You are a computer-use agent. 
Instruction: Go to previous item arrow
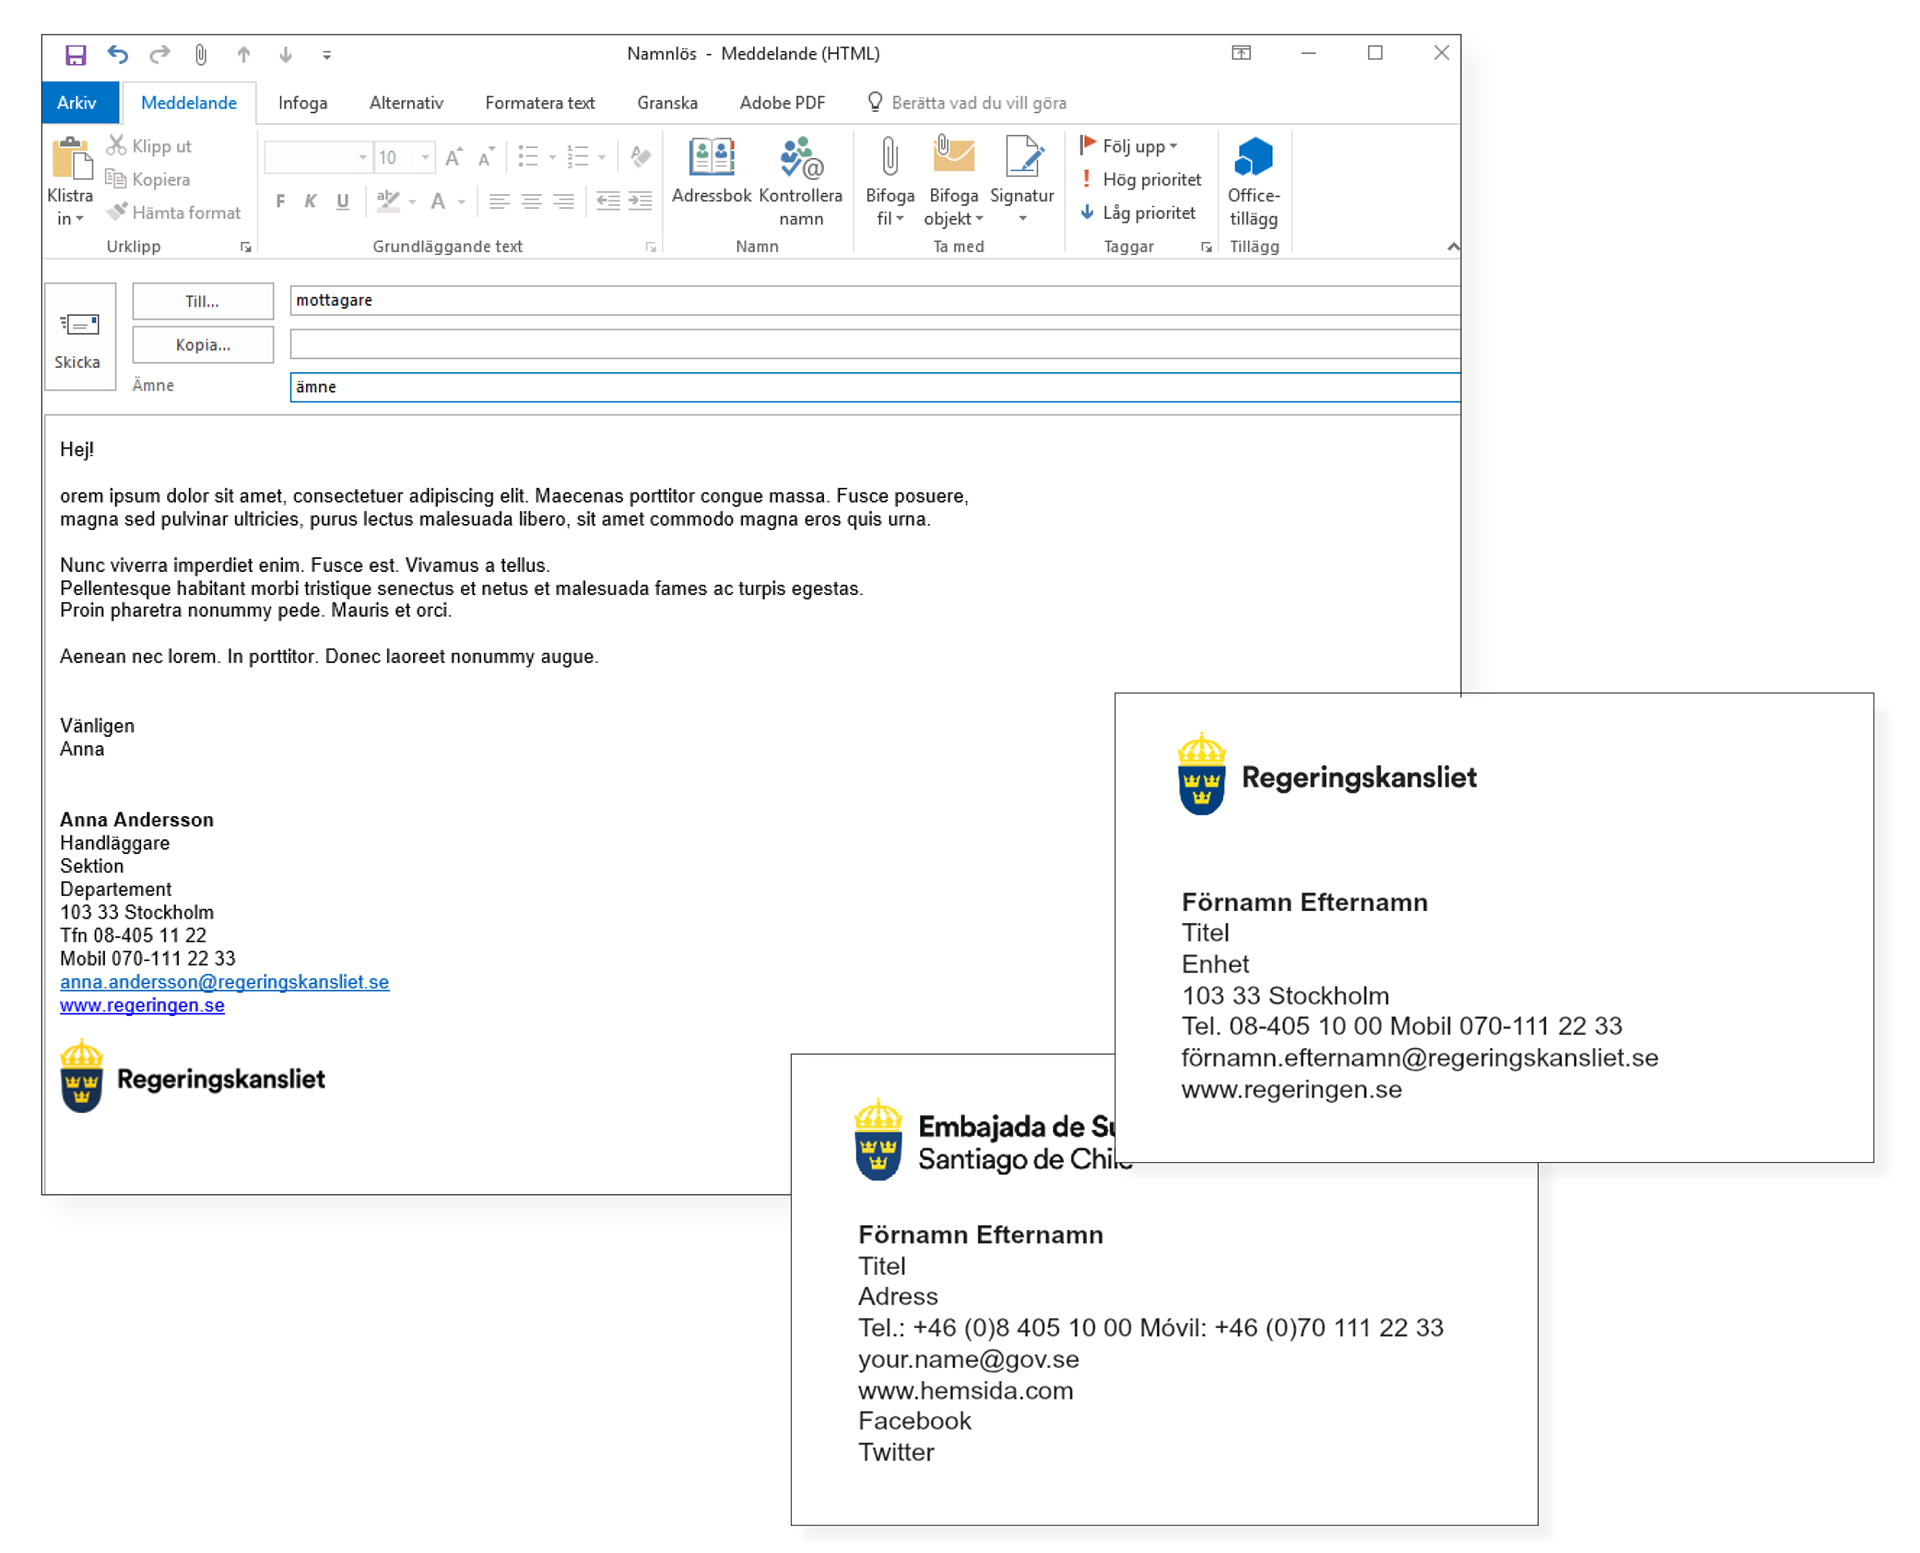[x=243, y=54]
